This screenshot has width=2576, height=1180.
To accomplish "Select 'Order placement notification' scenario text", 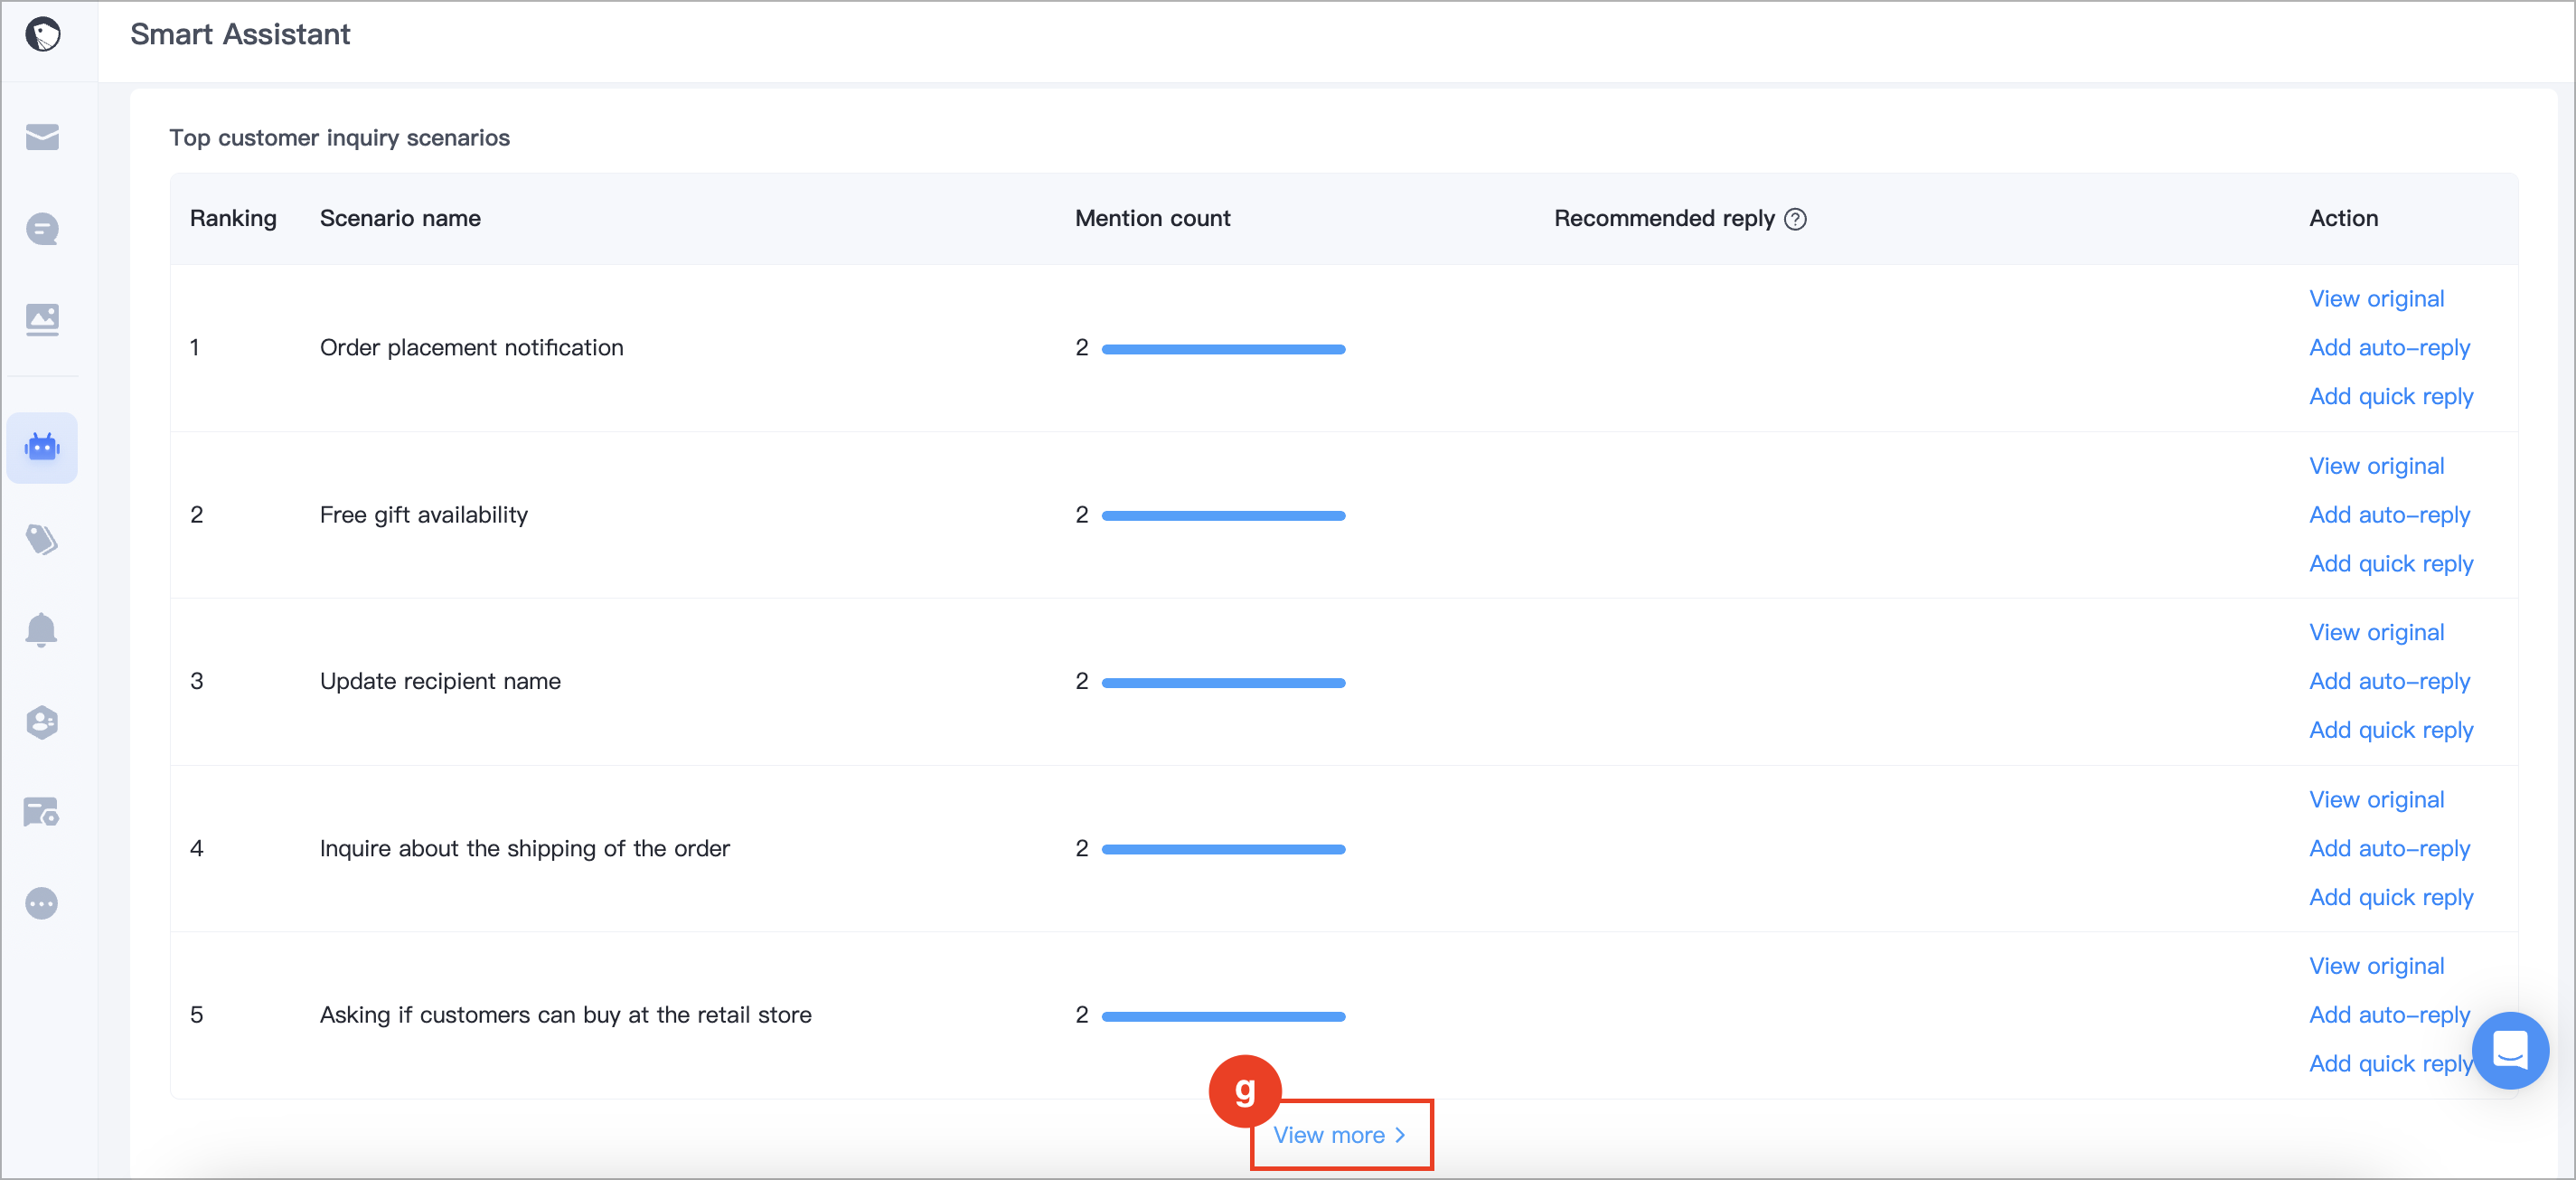I will tap(471, 348).
